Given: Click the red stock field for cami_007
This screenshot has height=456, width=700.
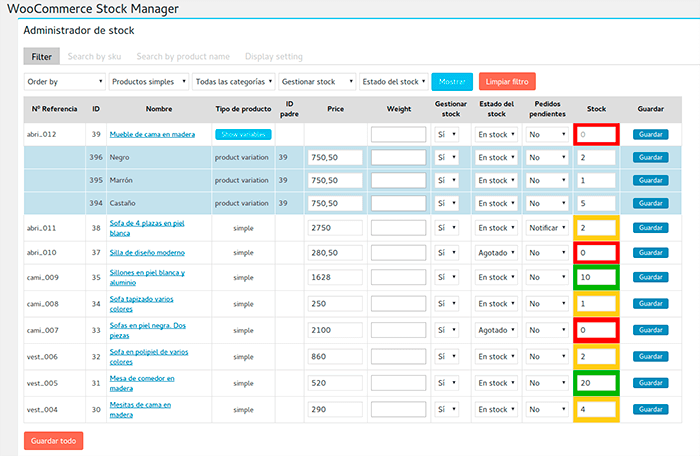Looking at the screenshot, I should click(x=596, y=330).
